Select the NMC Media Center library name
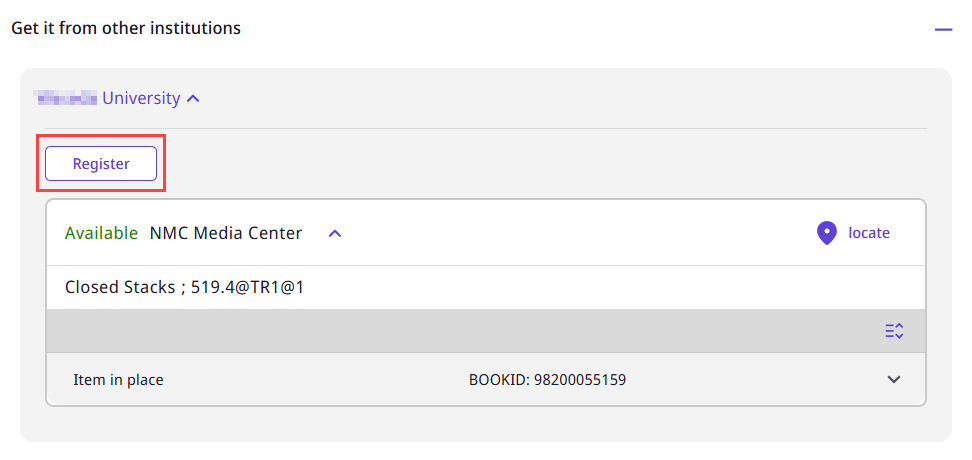 (x=225, y=233)
